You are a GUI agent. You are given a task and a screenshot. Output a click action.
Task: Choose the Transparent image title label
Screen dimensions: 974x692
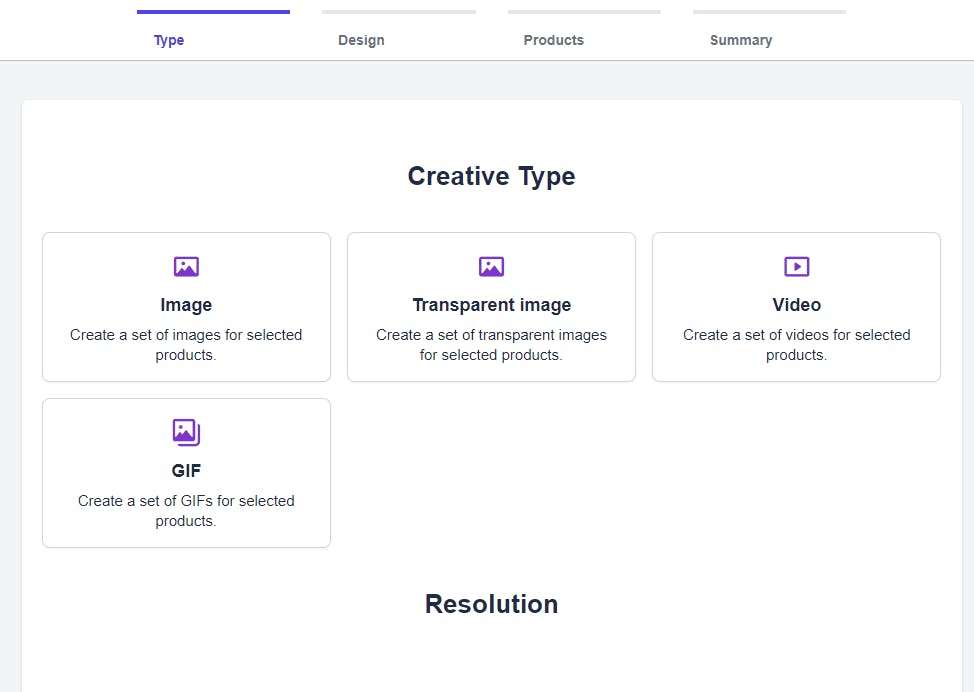coord(491,305)
